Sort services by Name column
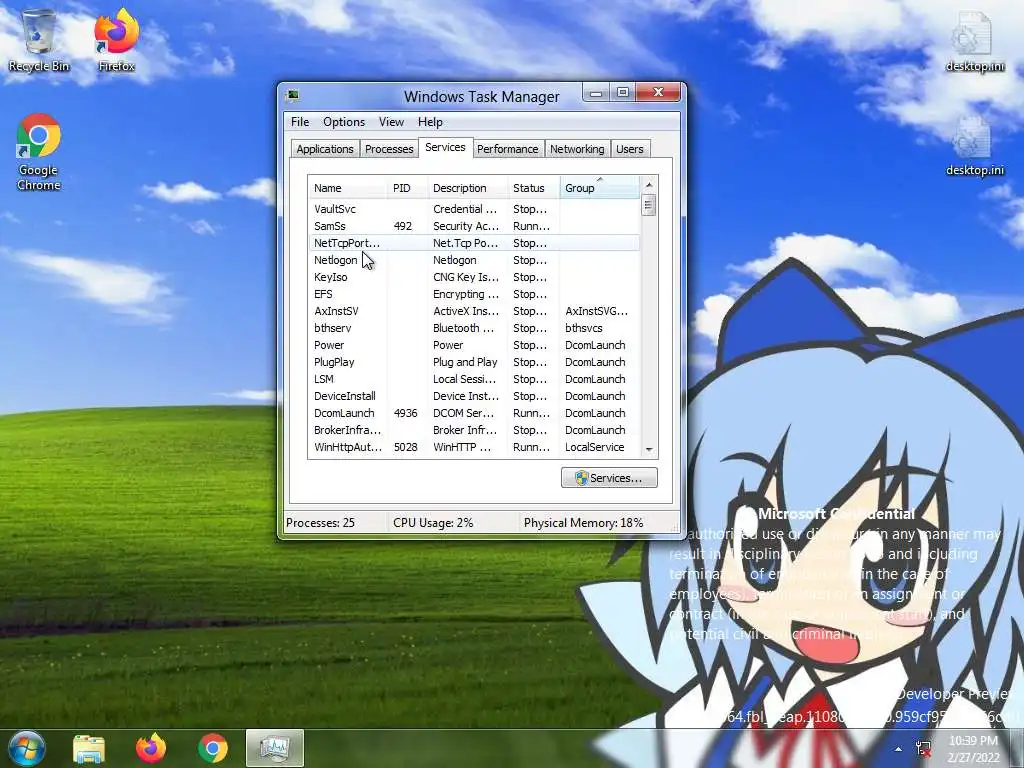Screen dimensions: 1024x768 347,188
